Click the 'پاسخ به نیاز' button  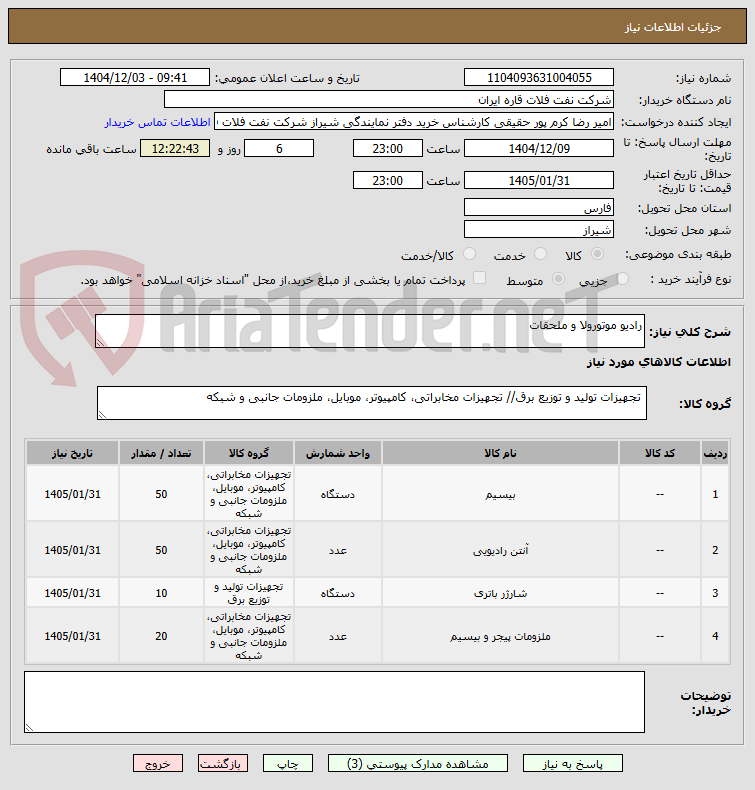pyautogui.click(x=573, y=763)
